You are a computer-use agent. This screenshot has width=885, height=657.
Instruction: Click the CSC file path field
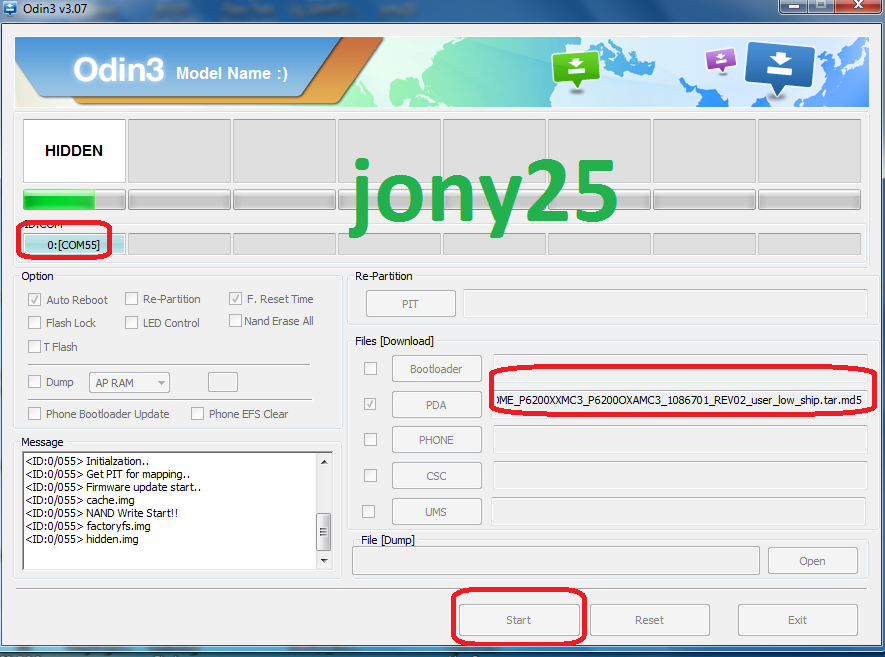[680, 476]
